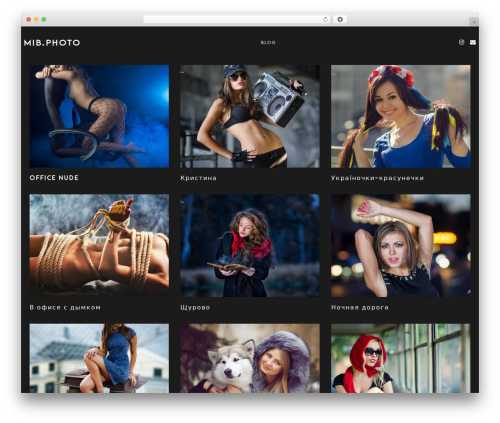Click the Кристина title link
The image size is (500, 423).
coord(198,178)
